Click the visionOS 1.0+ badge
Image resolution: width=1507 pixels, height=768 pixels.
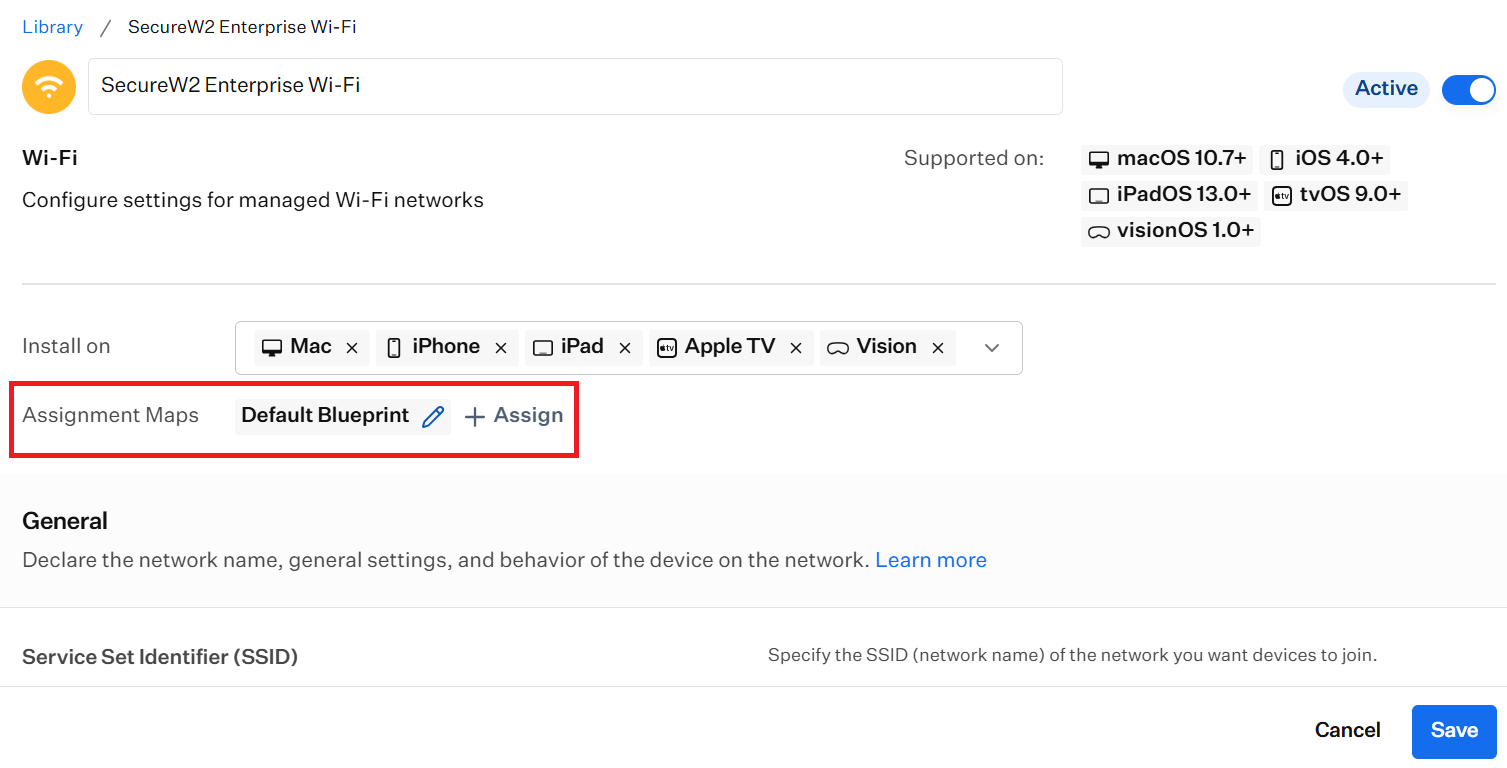(1171, 231)
